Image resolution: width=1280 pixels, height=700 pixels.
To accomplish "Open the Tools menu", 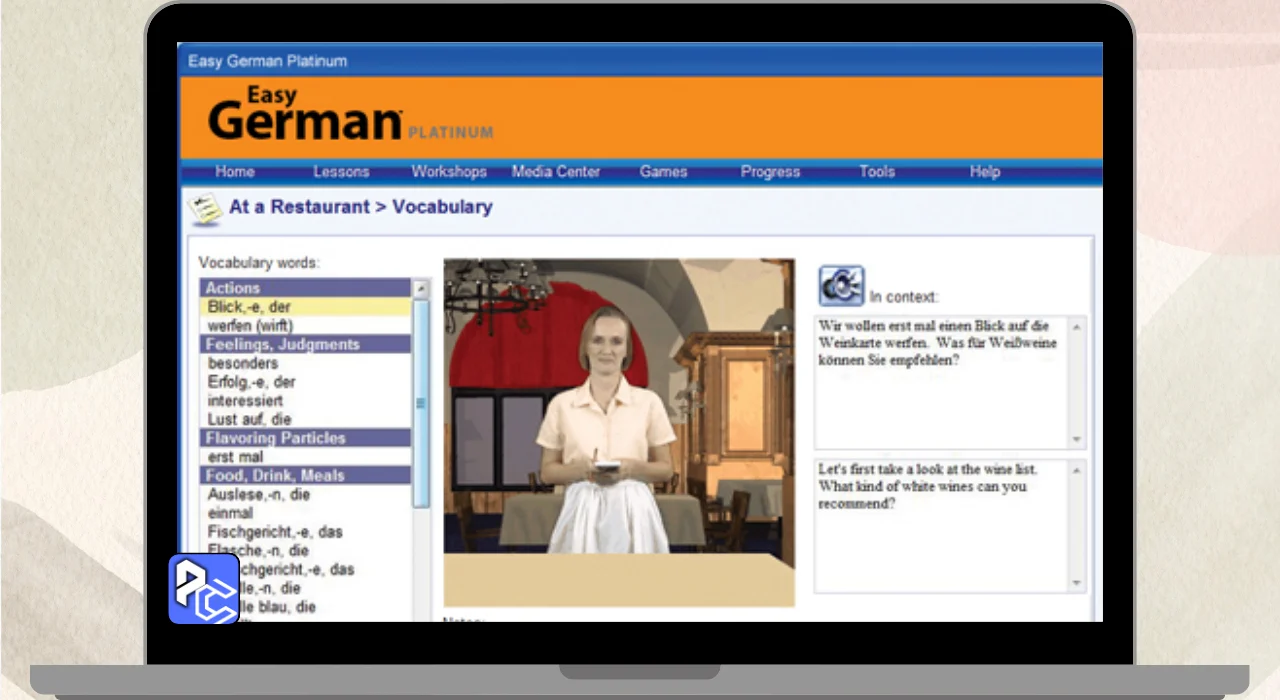I will point(877,172).
